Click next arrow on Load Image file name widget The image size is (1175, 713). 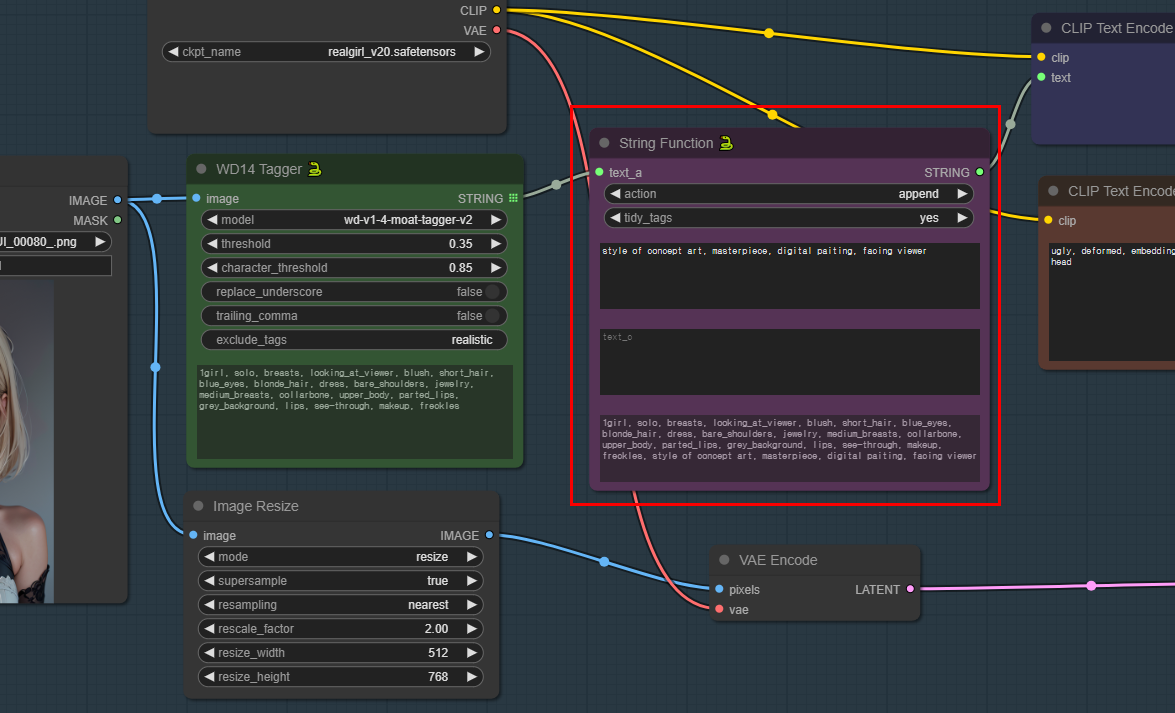tap(100, 241)
